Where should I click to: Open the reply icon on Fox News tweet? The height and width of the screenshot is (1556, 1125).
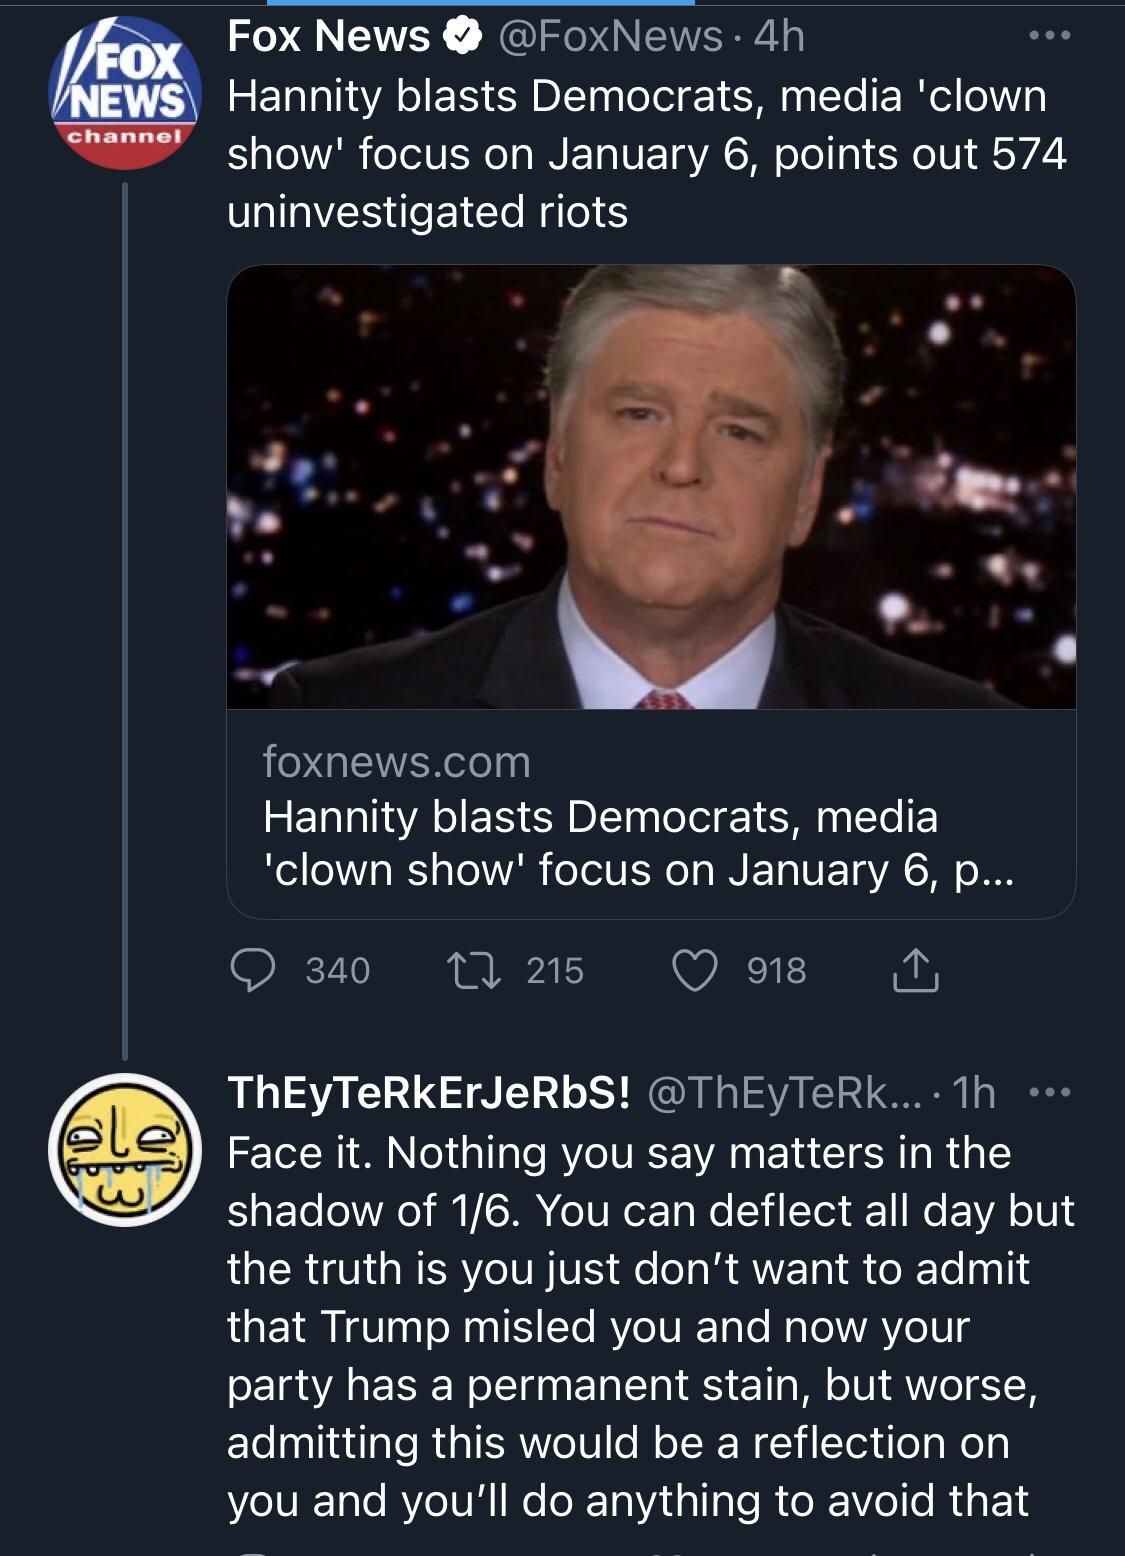pos(253,970)
